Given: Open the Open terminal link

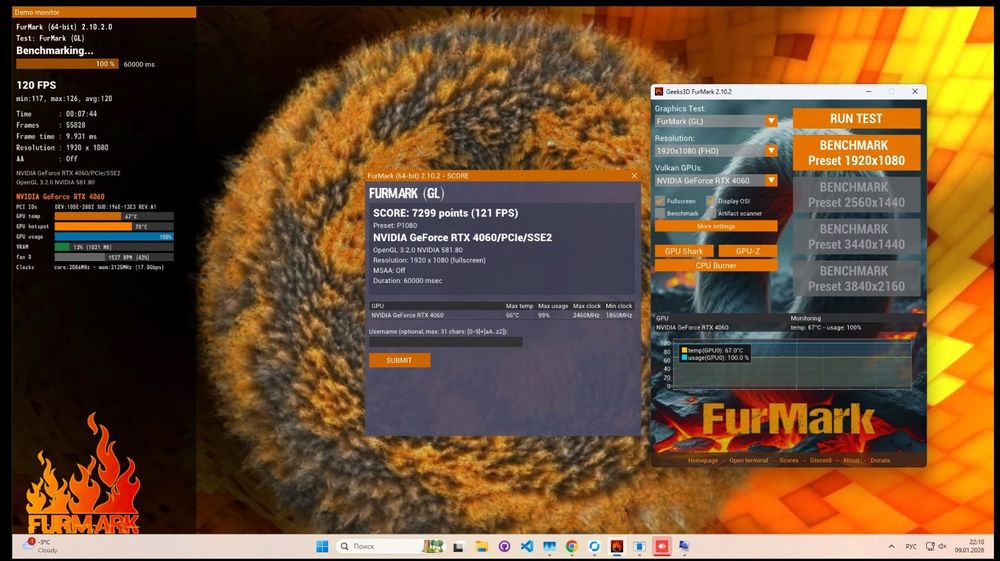Looking at the screenshot, I should click(x=749, y=460).
